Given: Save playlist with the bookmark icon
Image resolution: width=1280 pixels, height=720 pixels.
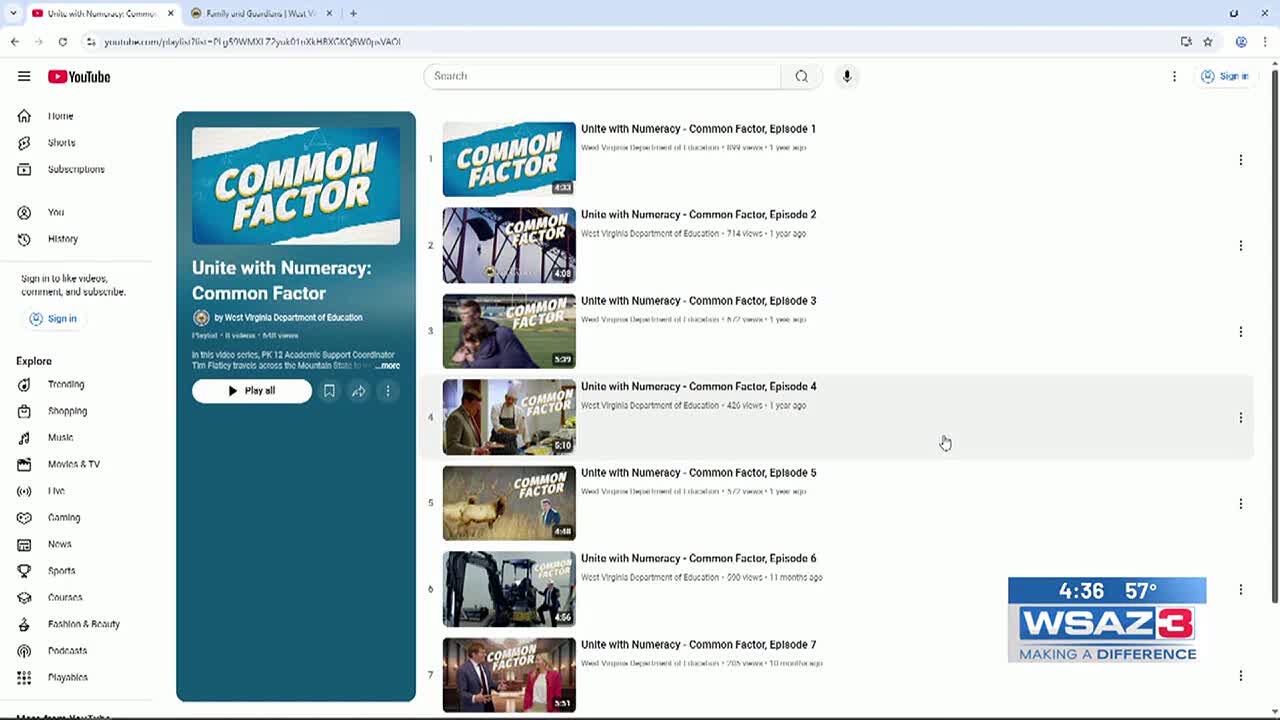Looking at the screenshot, I should coord(329,391).
